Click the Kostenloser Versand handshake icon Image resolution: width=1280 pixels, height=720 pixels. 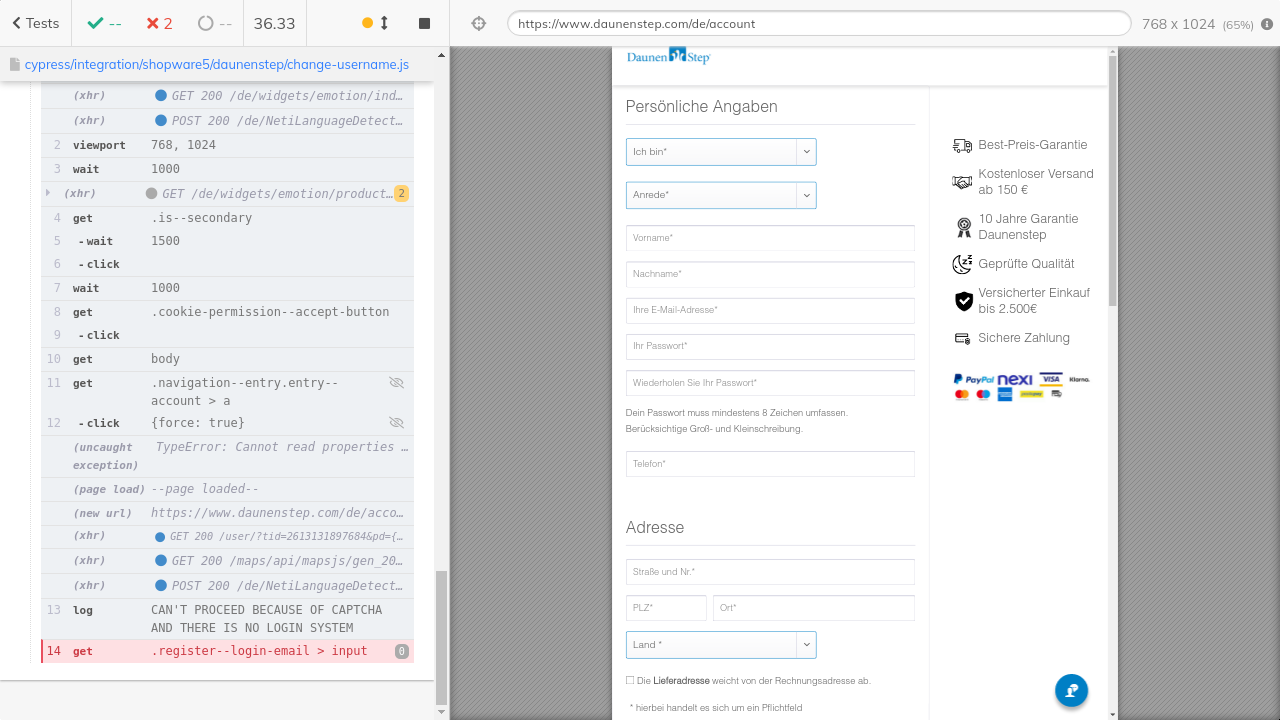962,182
